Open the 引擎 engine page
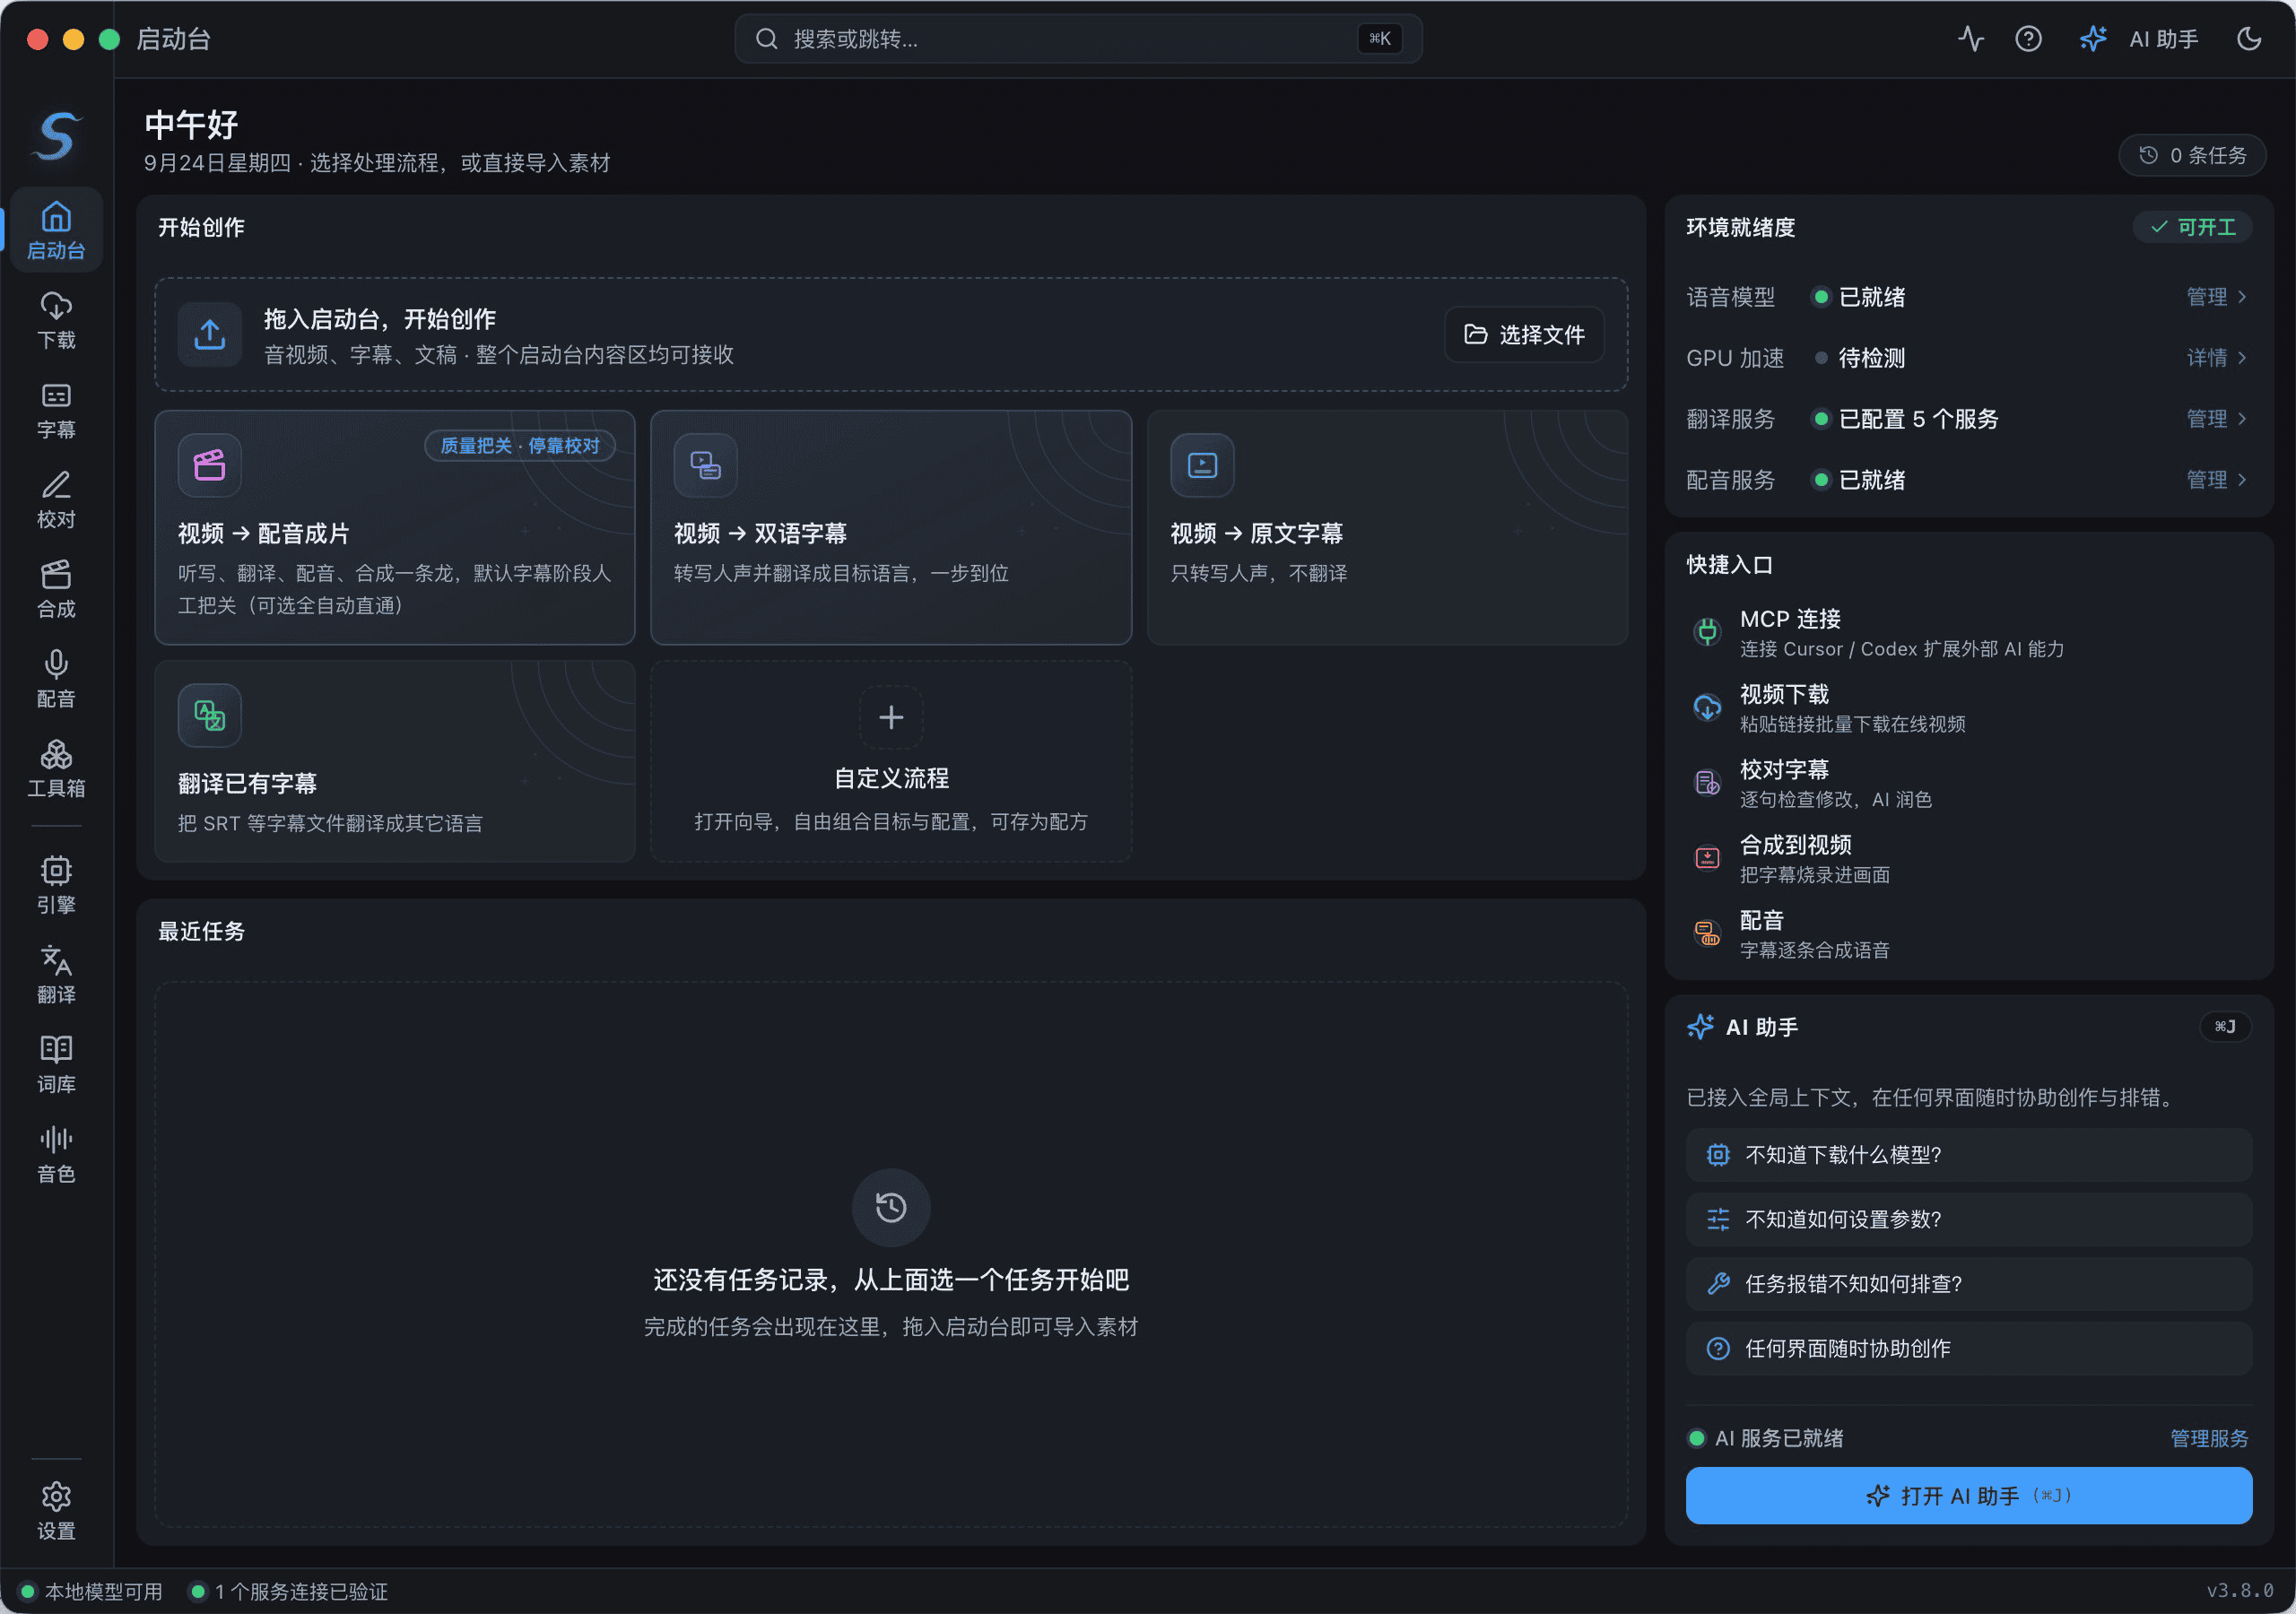 click(56, 885)
